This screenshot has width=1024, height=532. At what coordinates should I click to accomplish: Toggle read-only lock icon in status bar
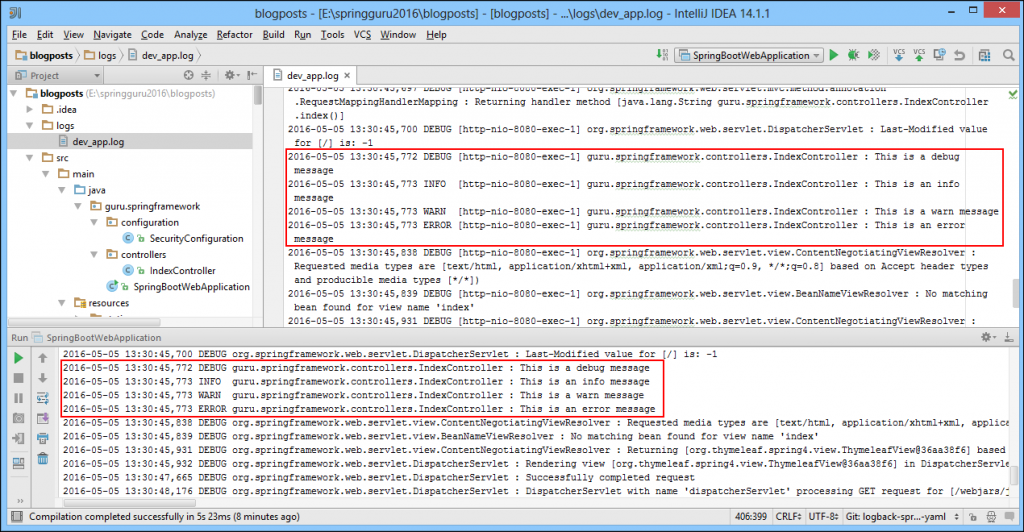(x=972, y=516)
